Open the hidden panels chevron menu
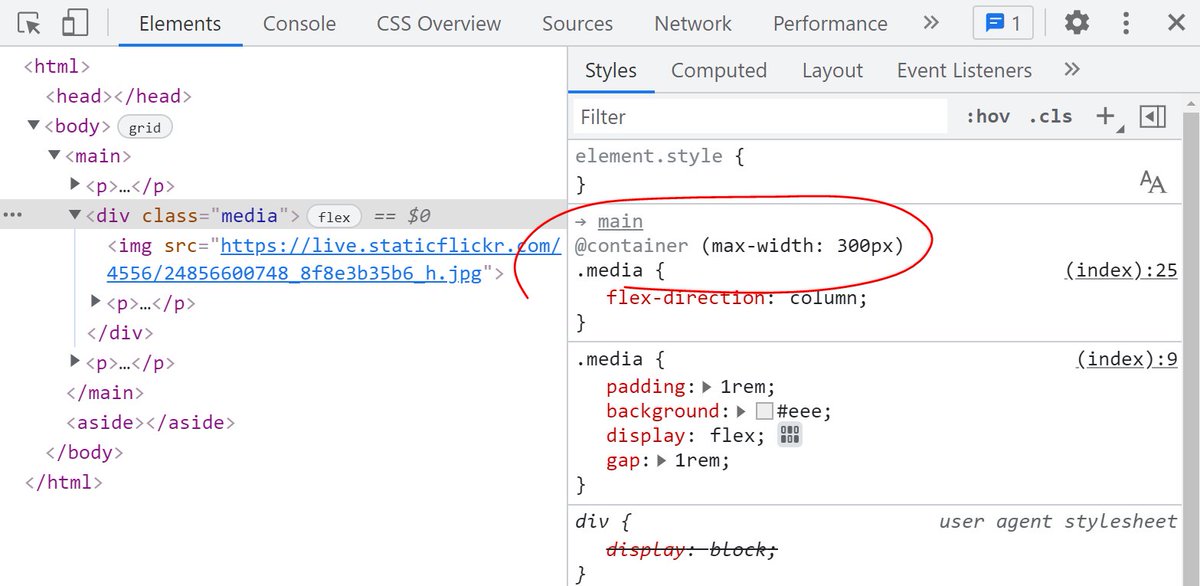Viewport: 1200px width, 586px height. click(x=931, y=22)
